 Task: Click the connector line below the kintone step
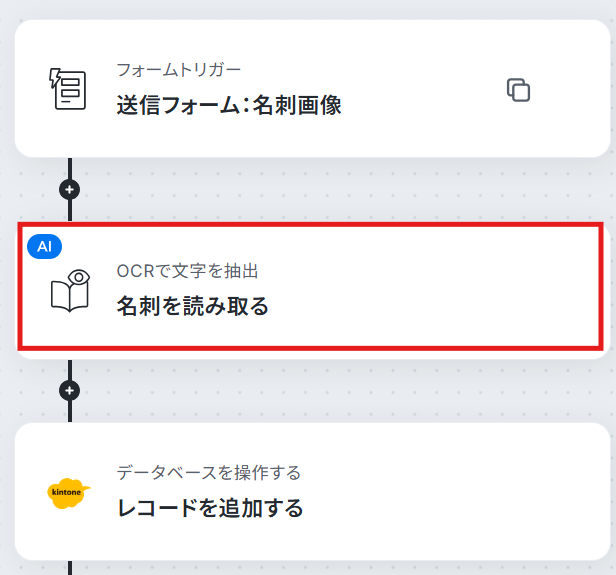(x=70, y=568)
